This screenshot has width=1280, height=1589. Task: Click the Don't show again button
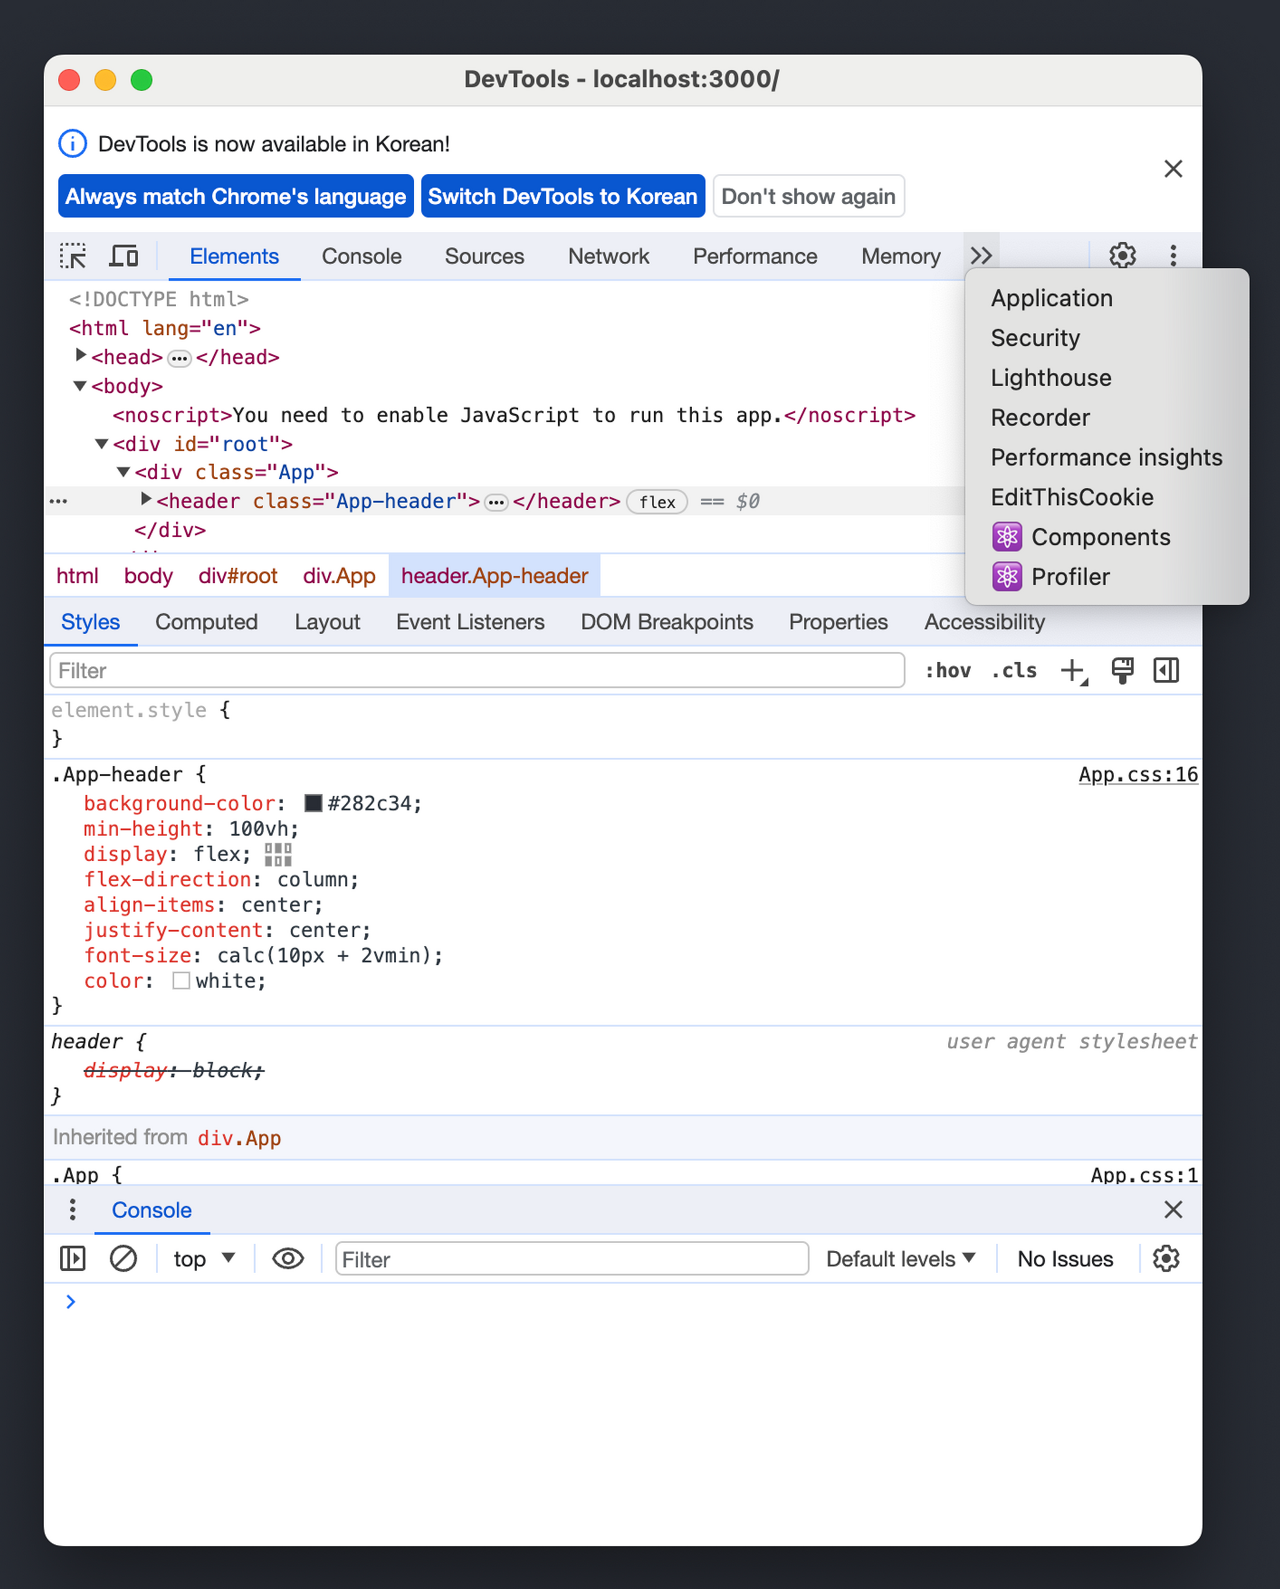[809, 196]
